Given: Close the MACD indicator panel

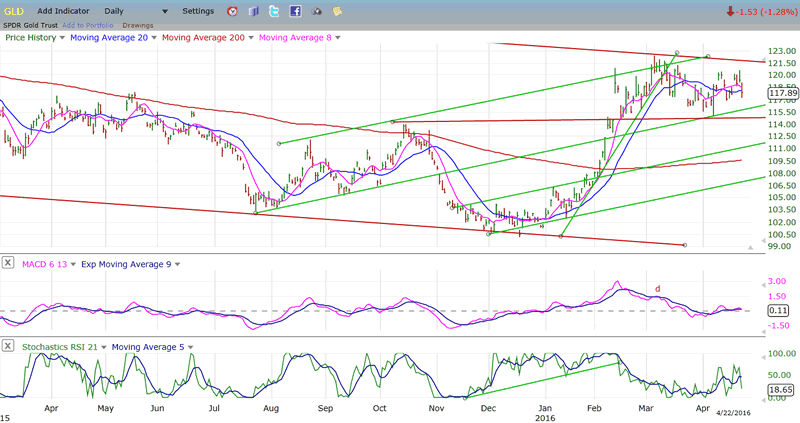Looking at the screenshot, I should (8, 263).
